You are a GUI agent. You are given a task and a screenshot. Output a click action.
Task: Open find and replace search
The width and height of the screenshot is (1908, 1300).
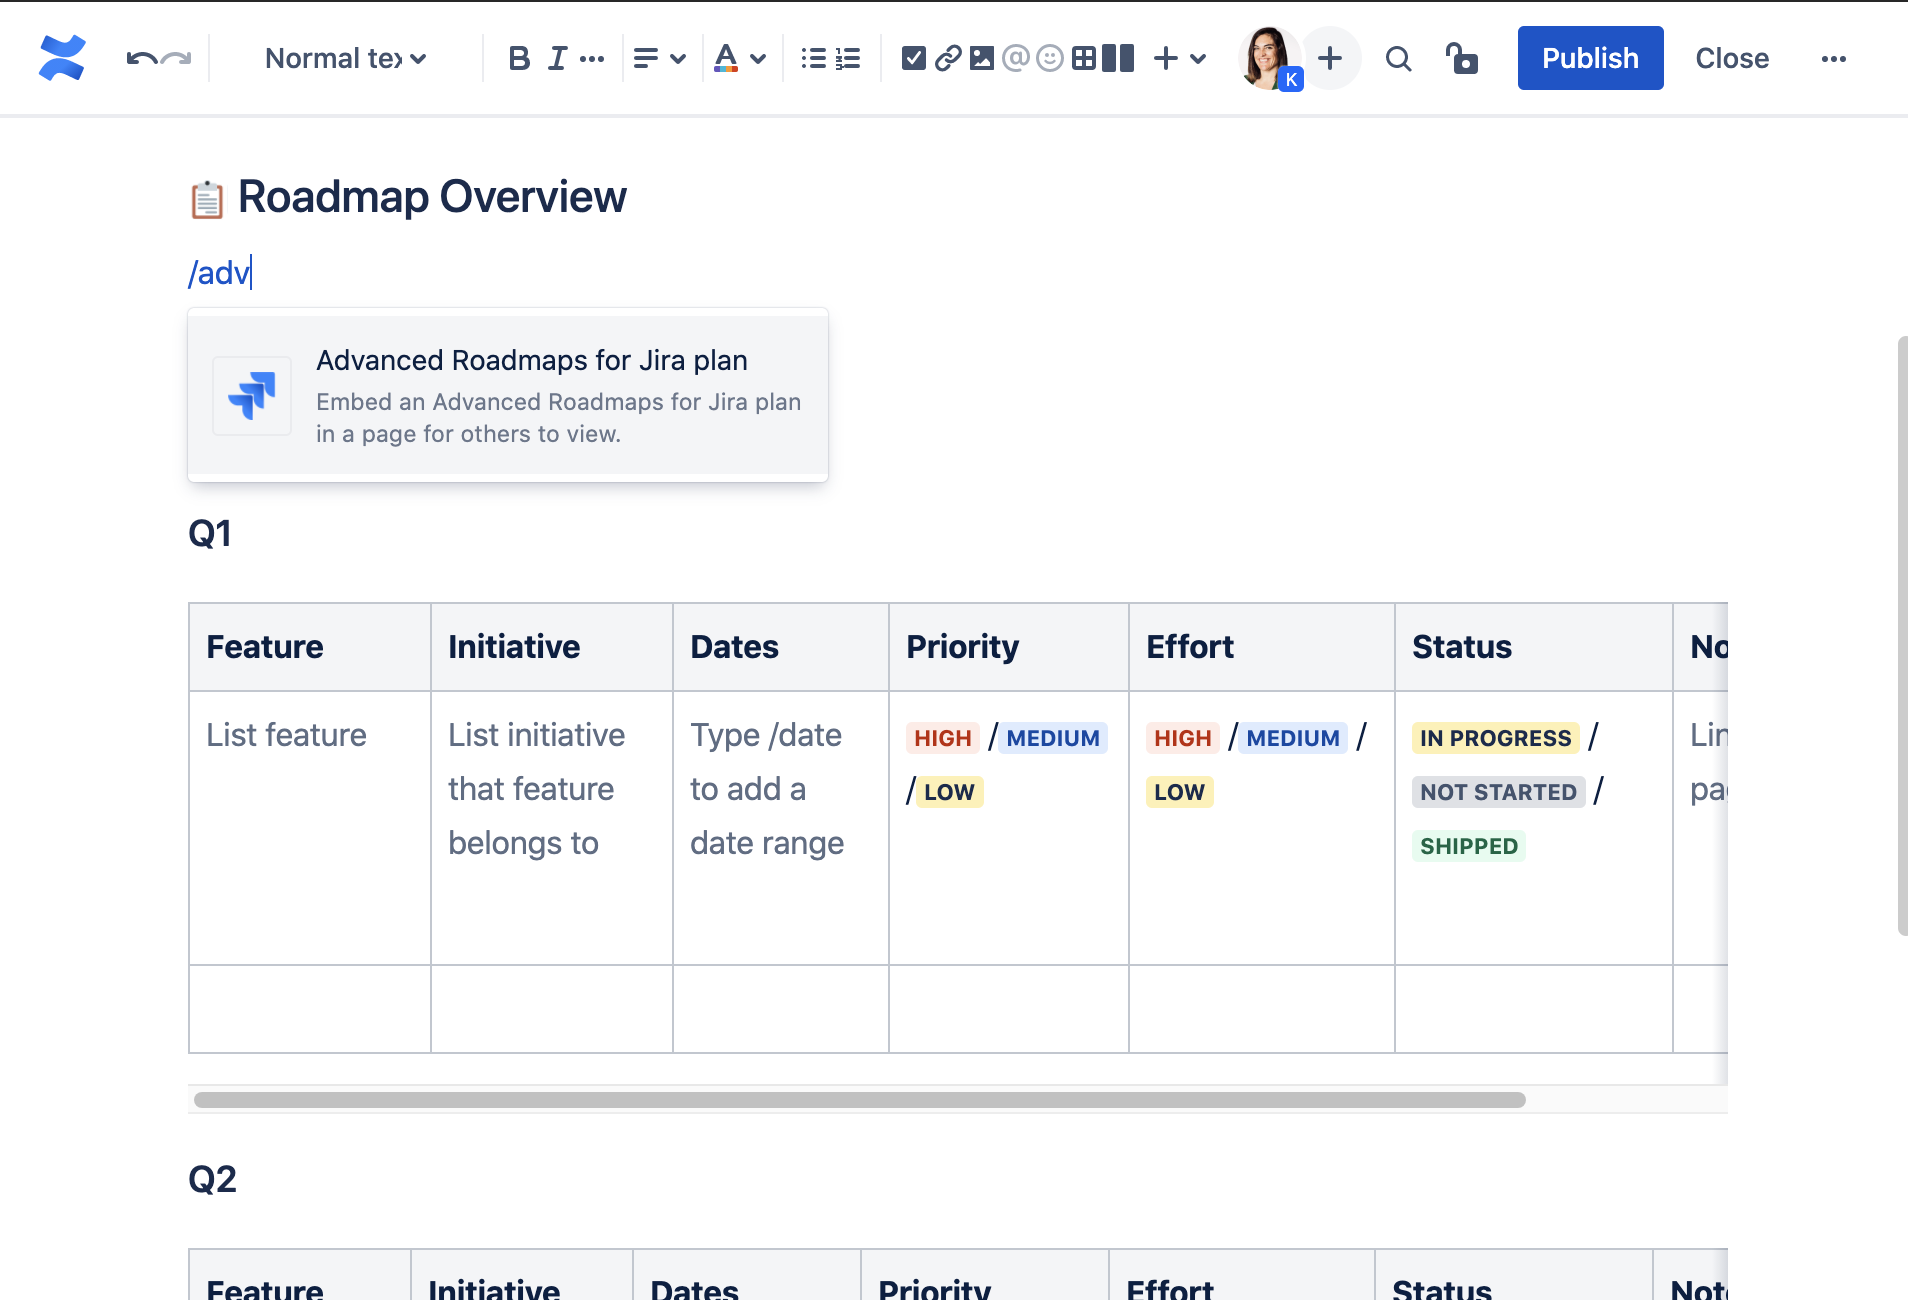click(x=1398, y=59)
